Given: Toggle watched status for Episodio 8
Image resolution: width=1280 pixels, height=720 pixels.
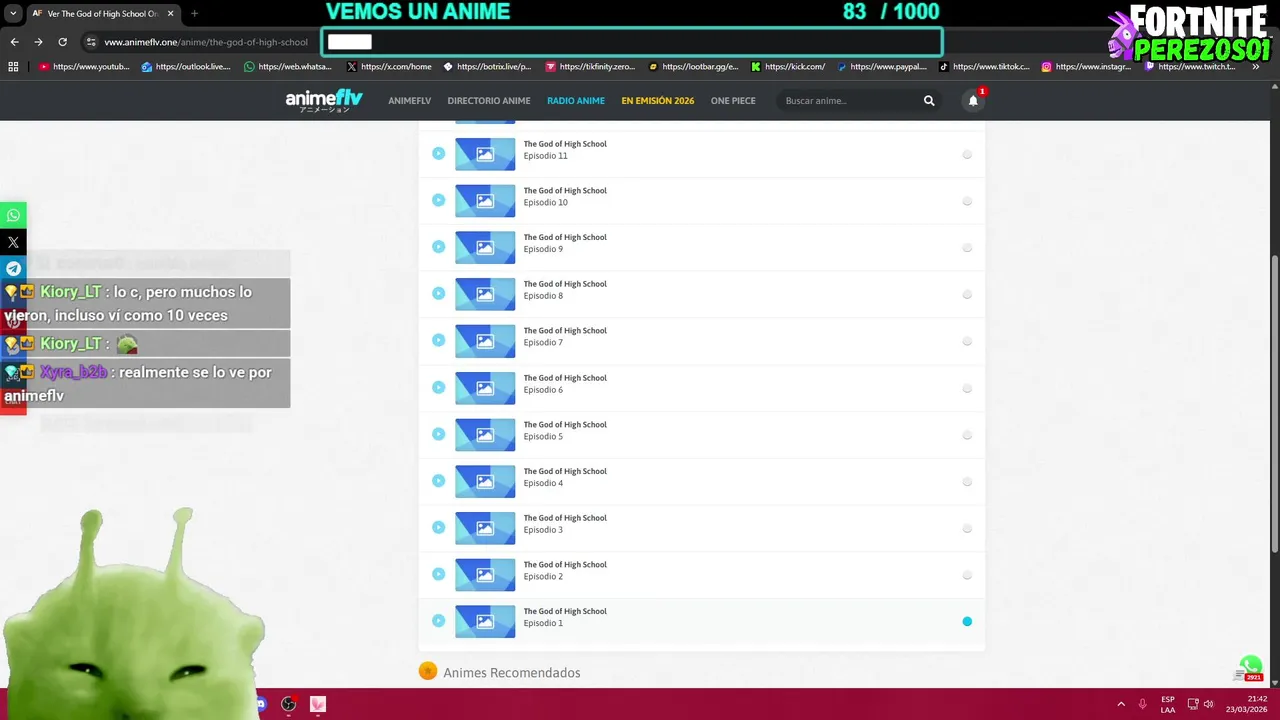Looking at the screenshot, I should click(967, 295).
